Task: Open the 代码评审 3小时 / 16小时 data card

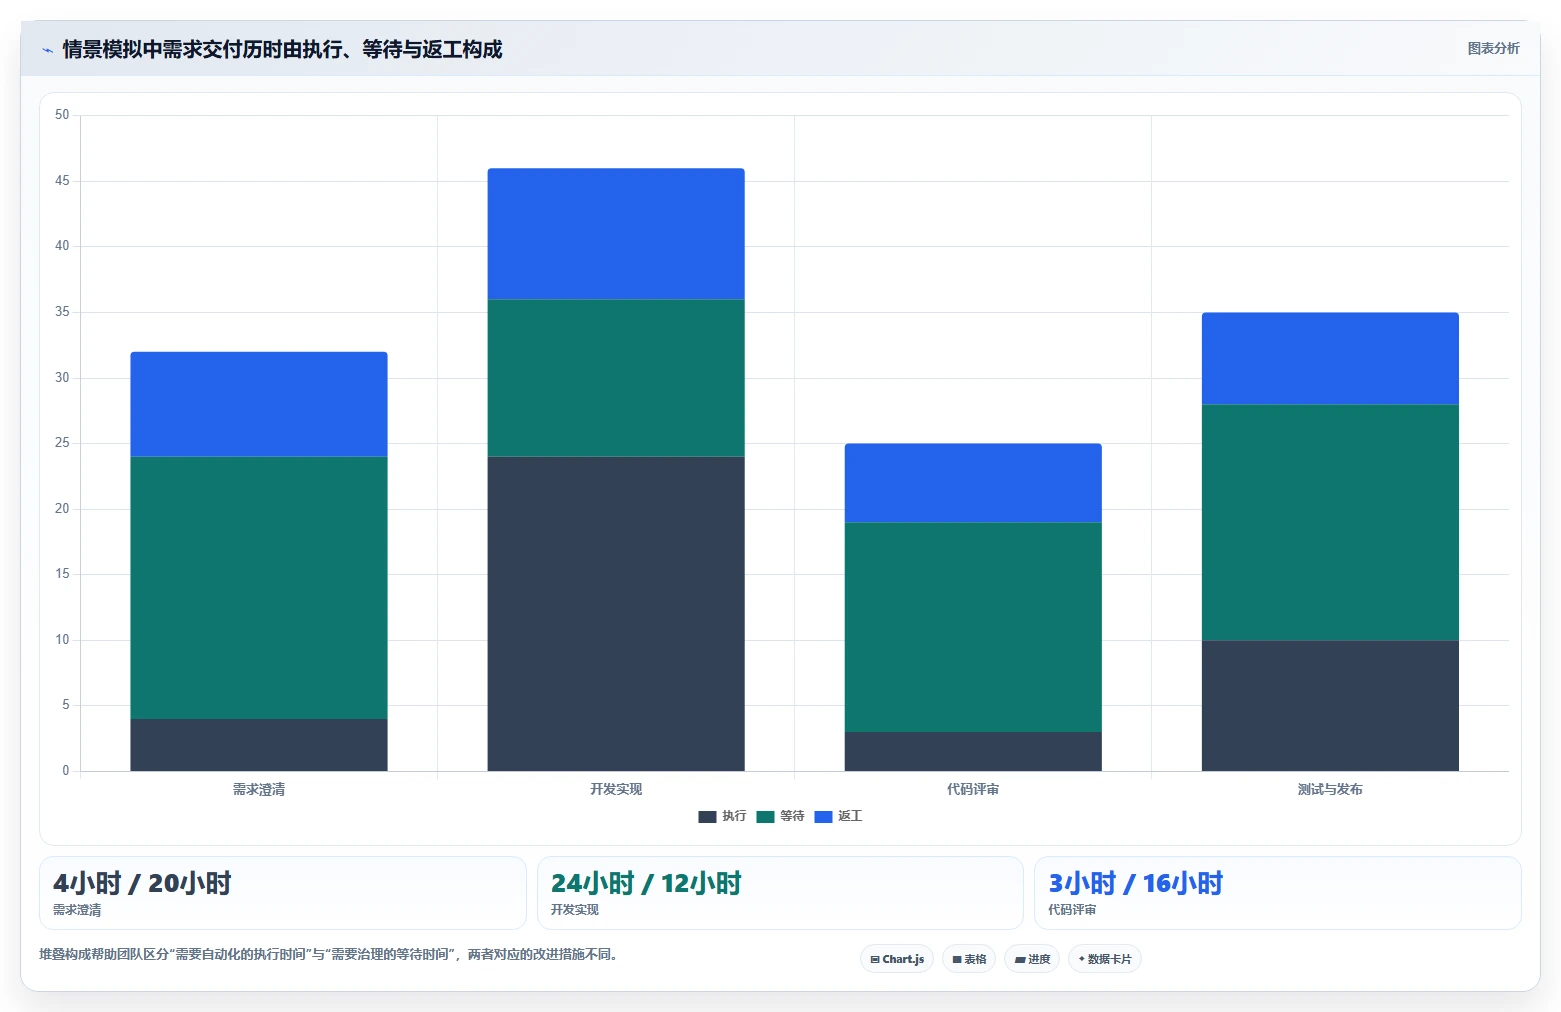Action: (x=1278, y=893)
